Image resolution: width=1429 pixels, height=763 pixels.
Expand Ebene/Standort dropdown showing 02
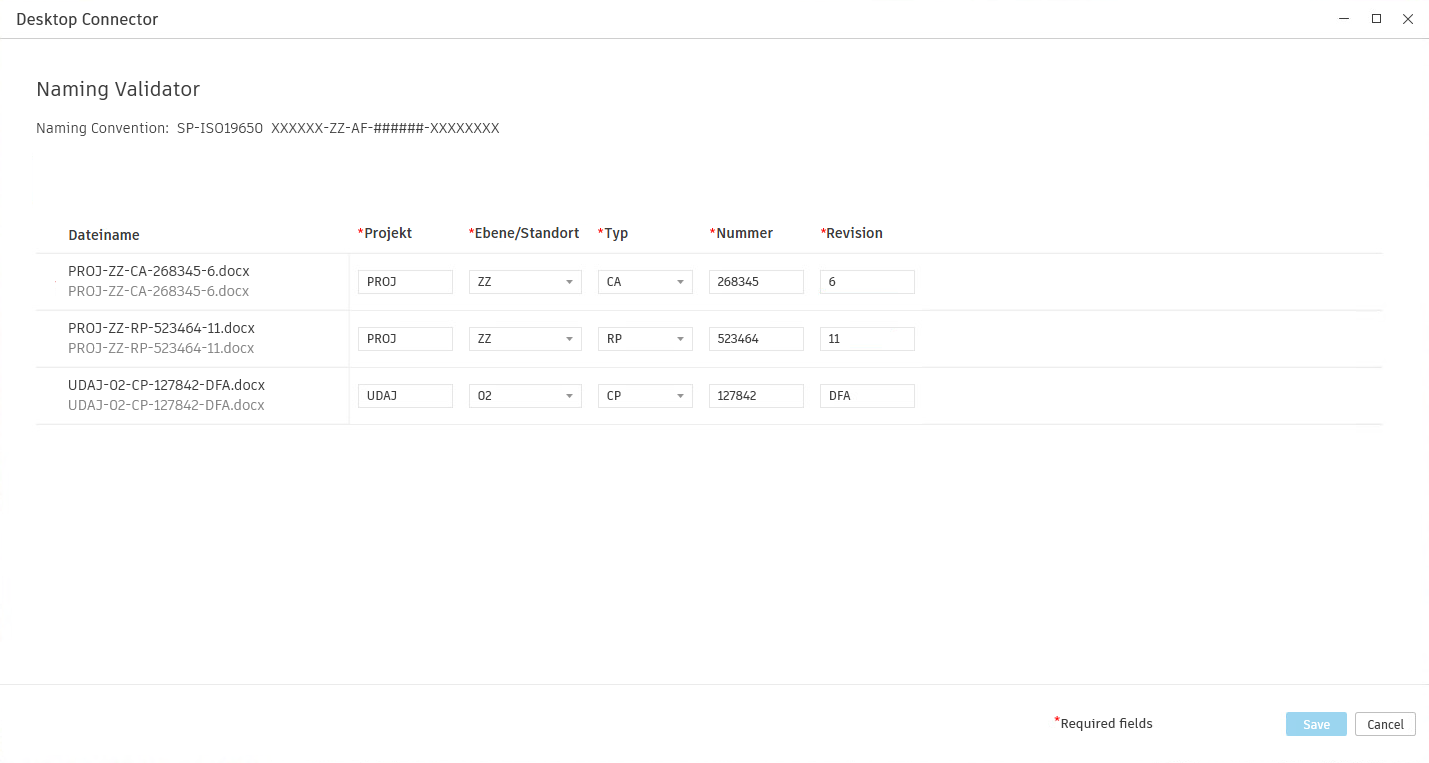tap(525, 396)
